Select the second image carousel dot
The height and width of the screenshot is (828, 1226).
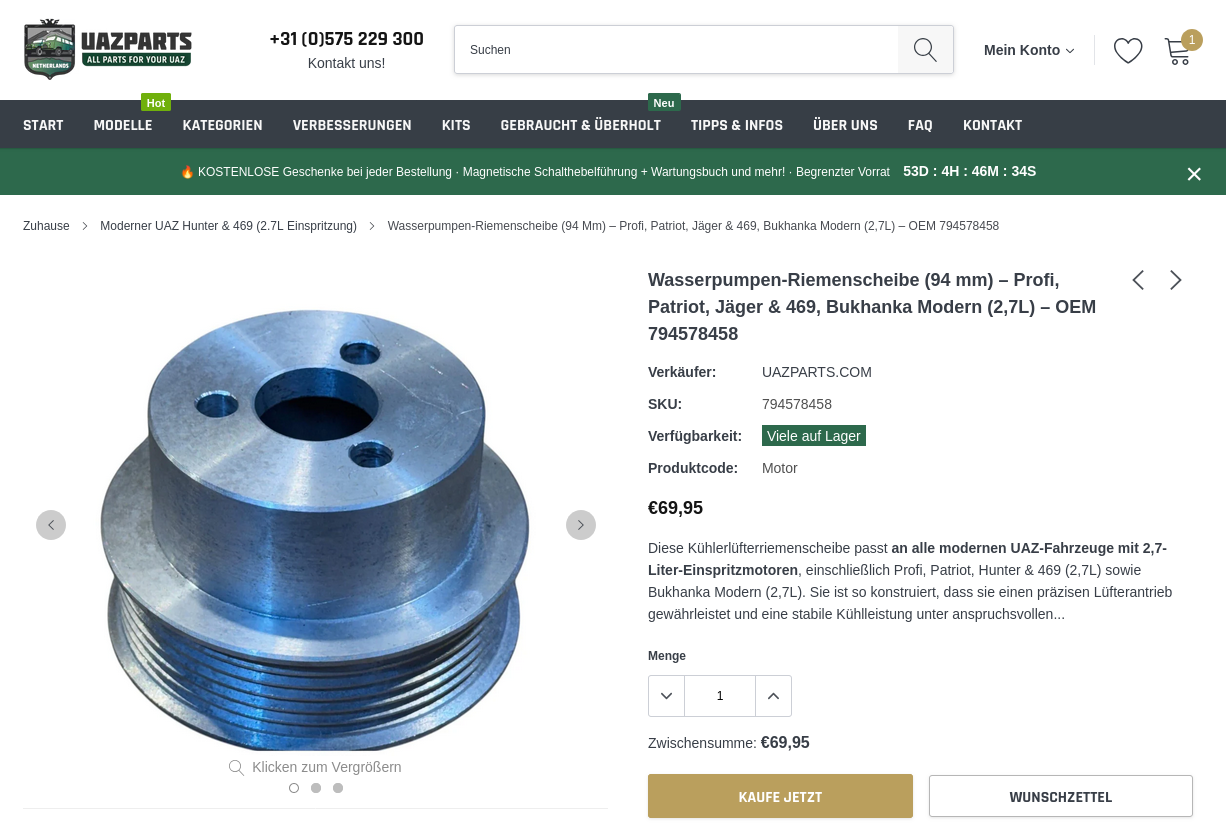point(316,788)
